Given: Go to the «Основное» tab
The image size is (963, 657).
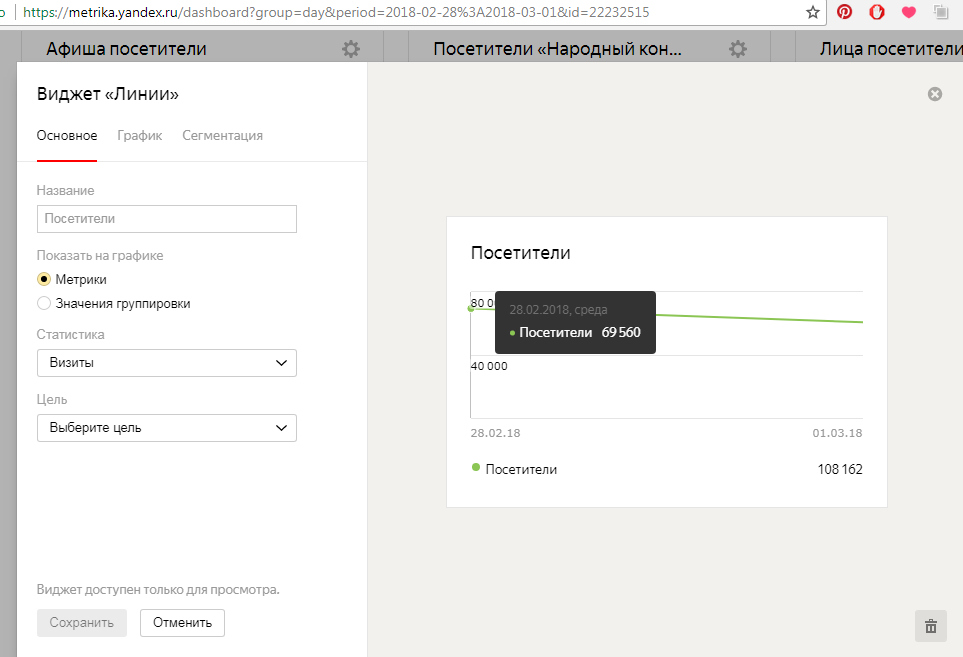Looking at the screenshot, I should click(67, 136).
